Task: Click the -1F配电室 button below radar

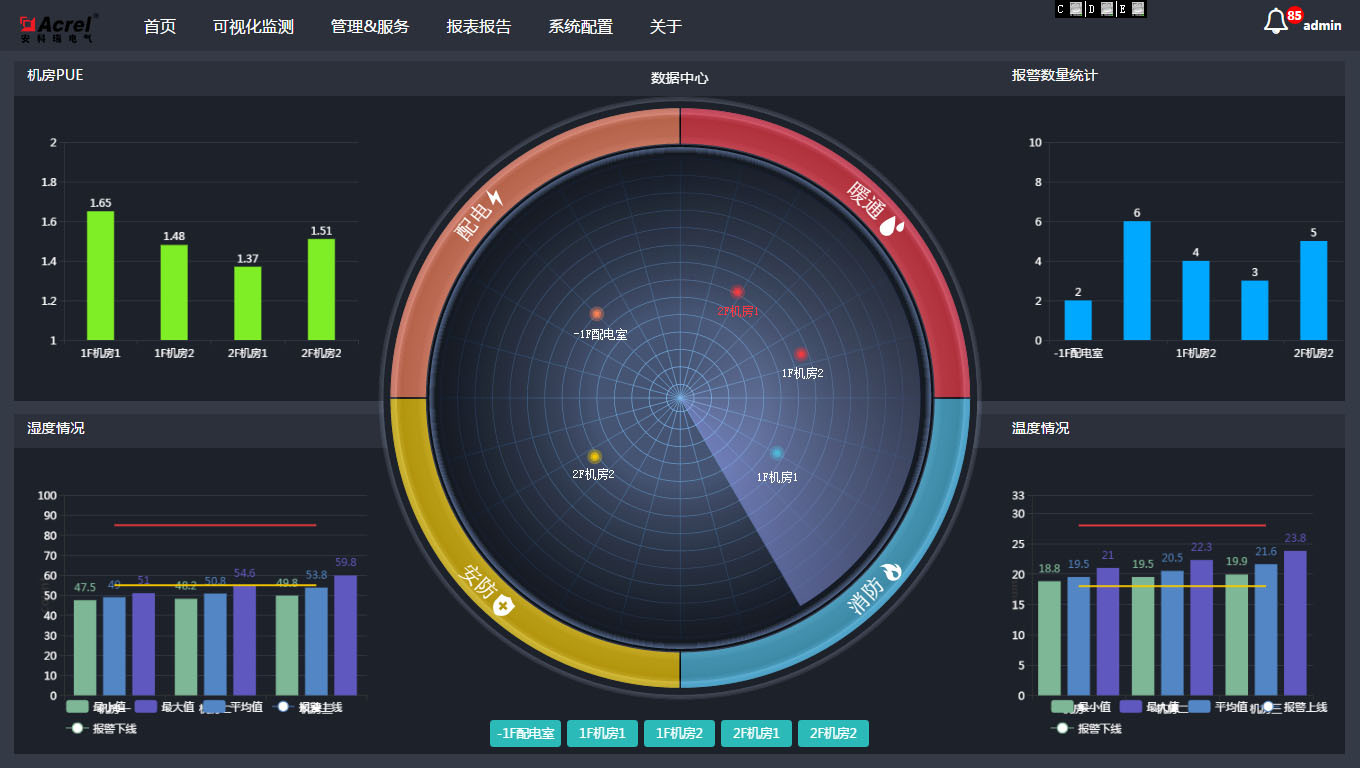Action: (526, 733)
